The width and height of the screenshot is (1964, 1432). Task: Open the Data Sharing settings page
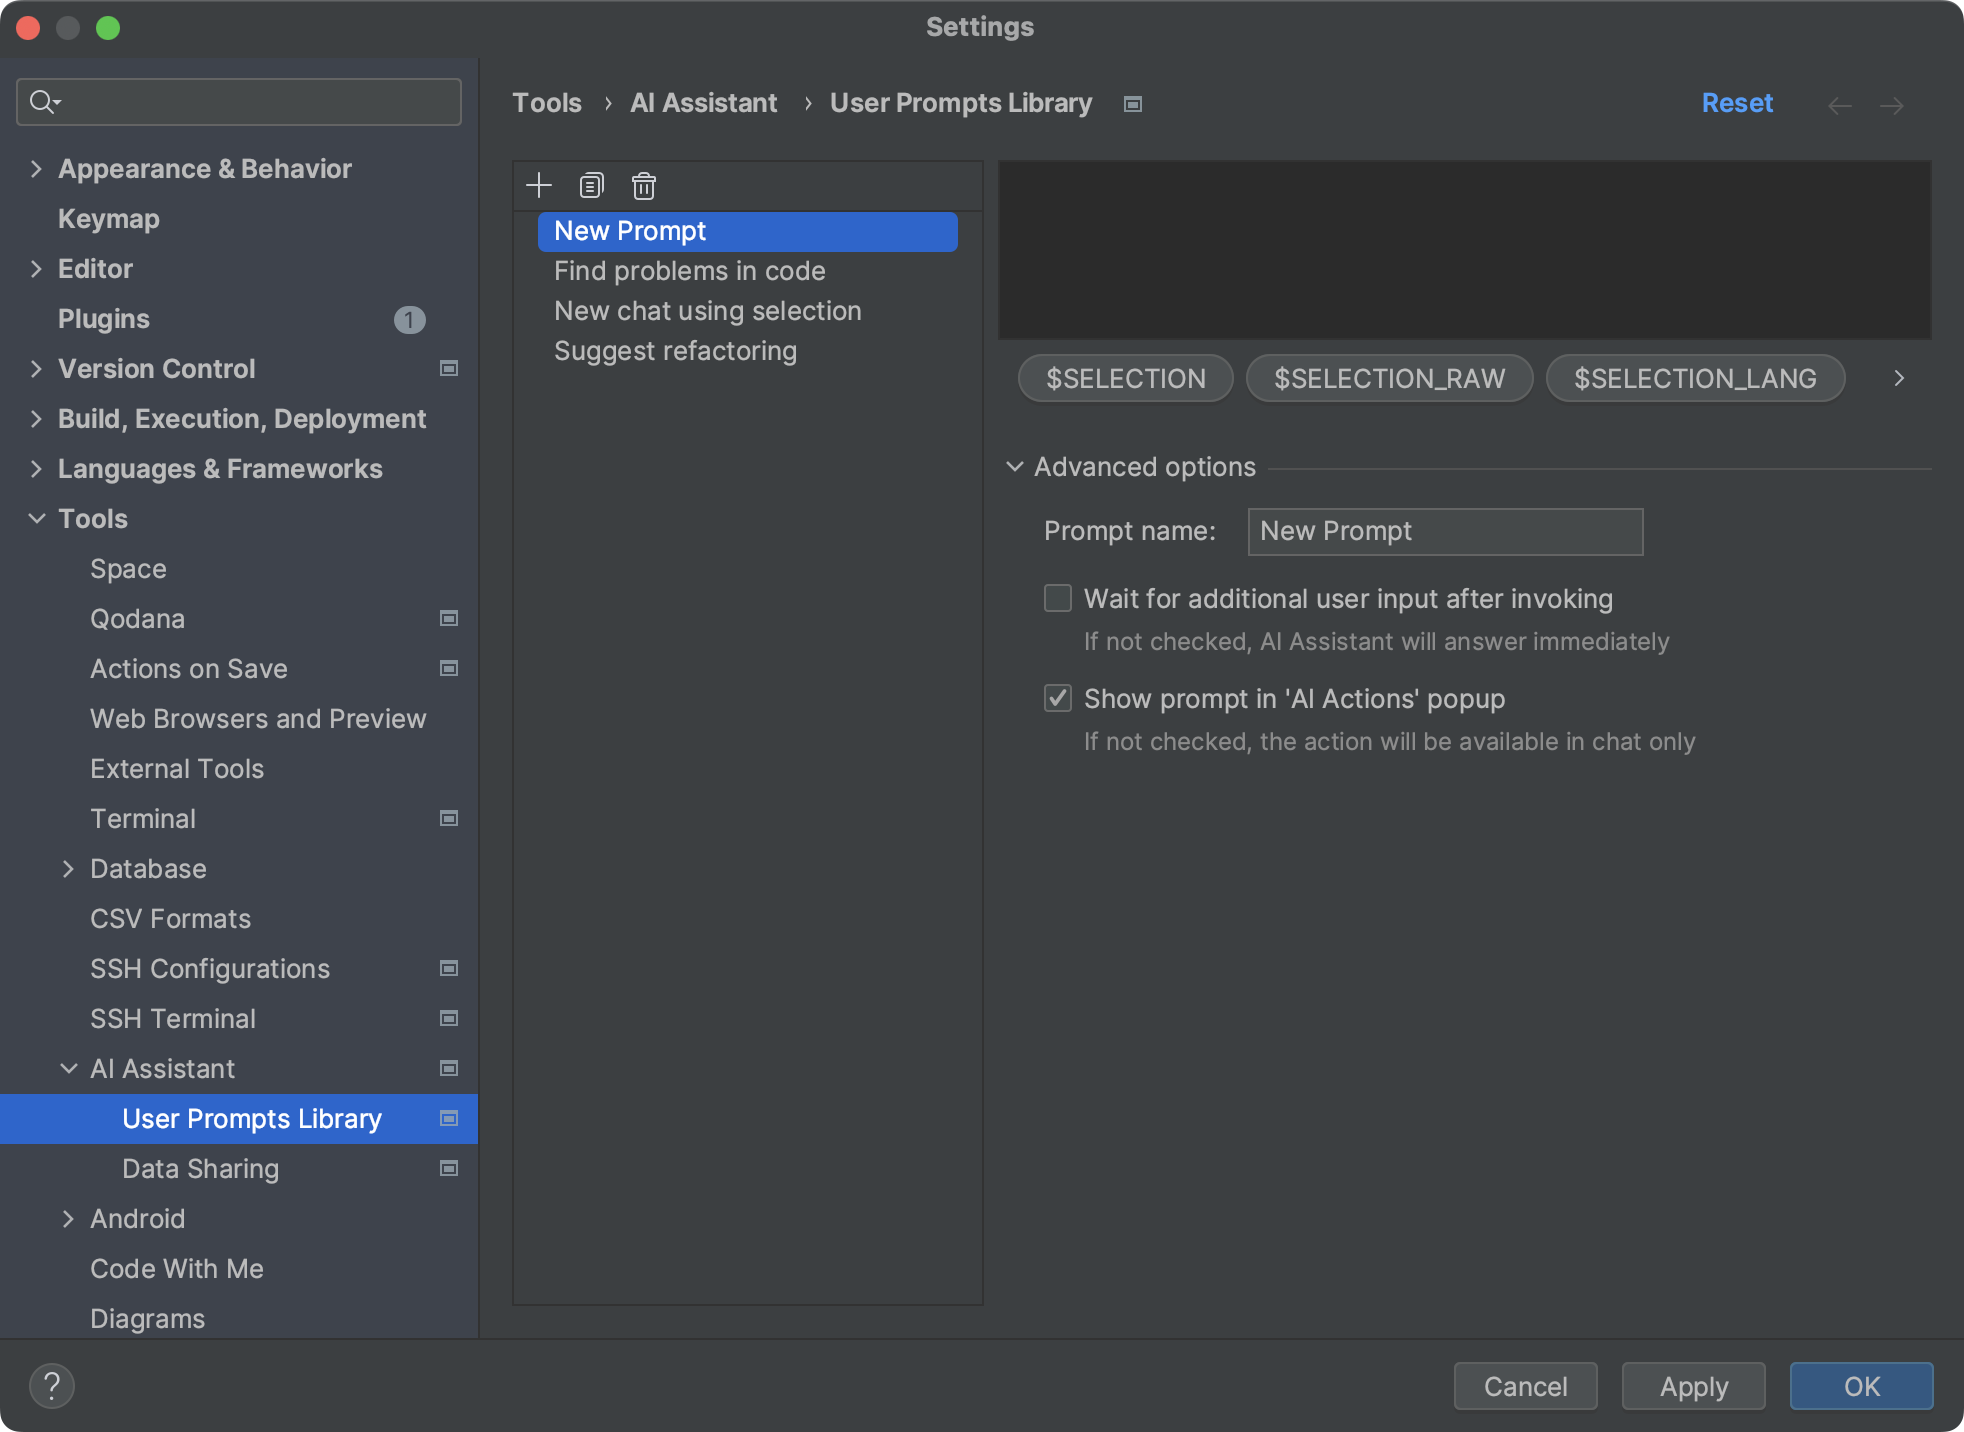click(x=200, y=1169)
